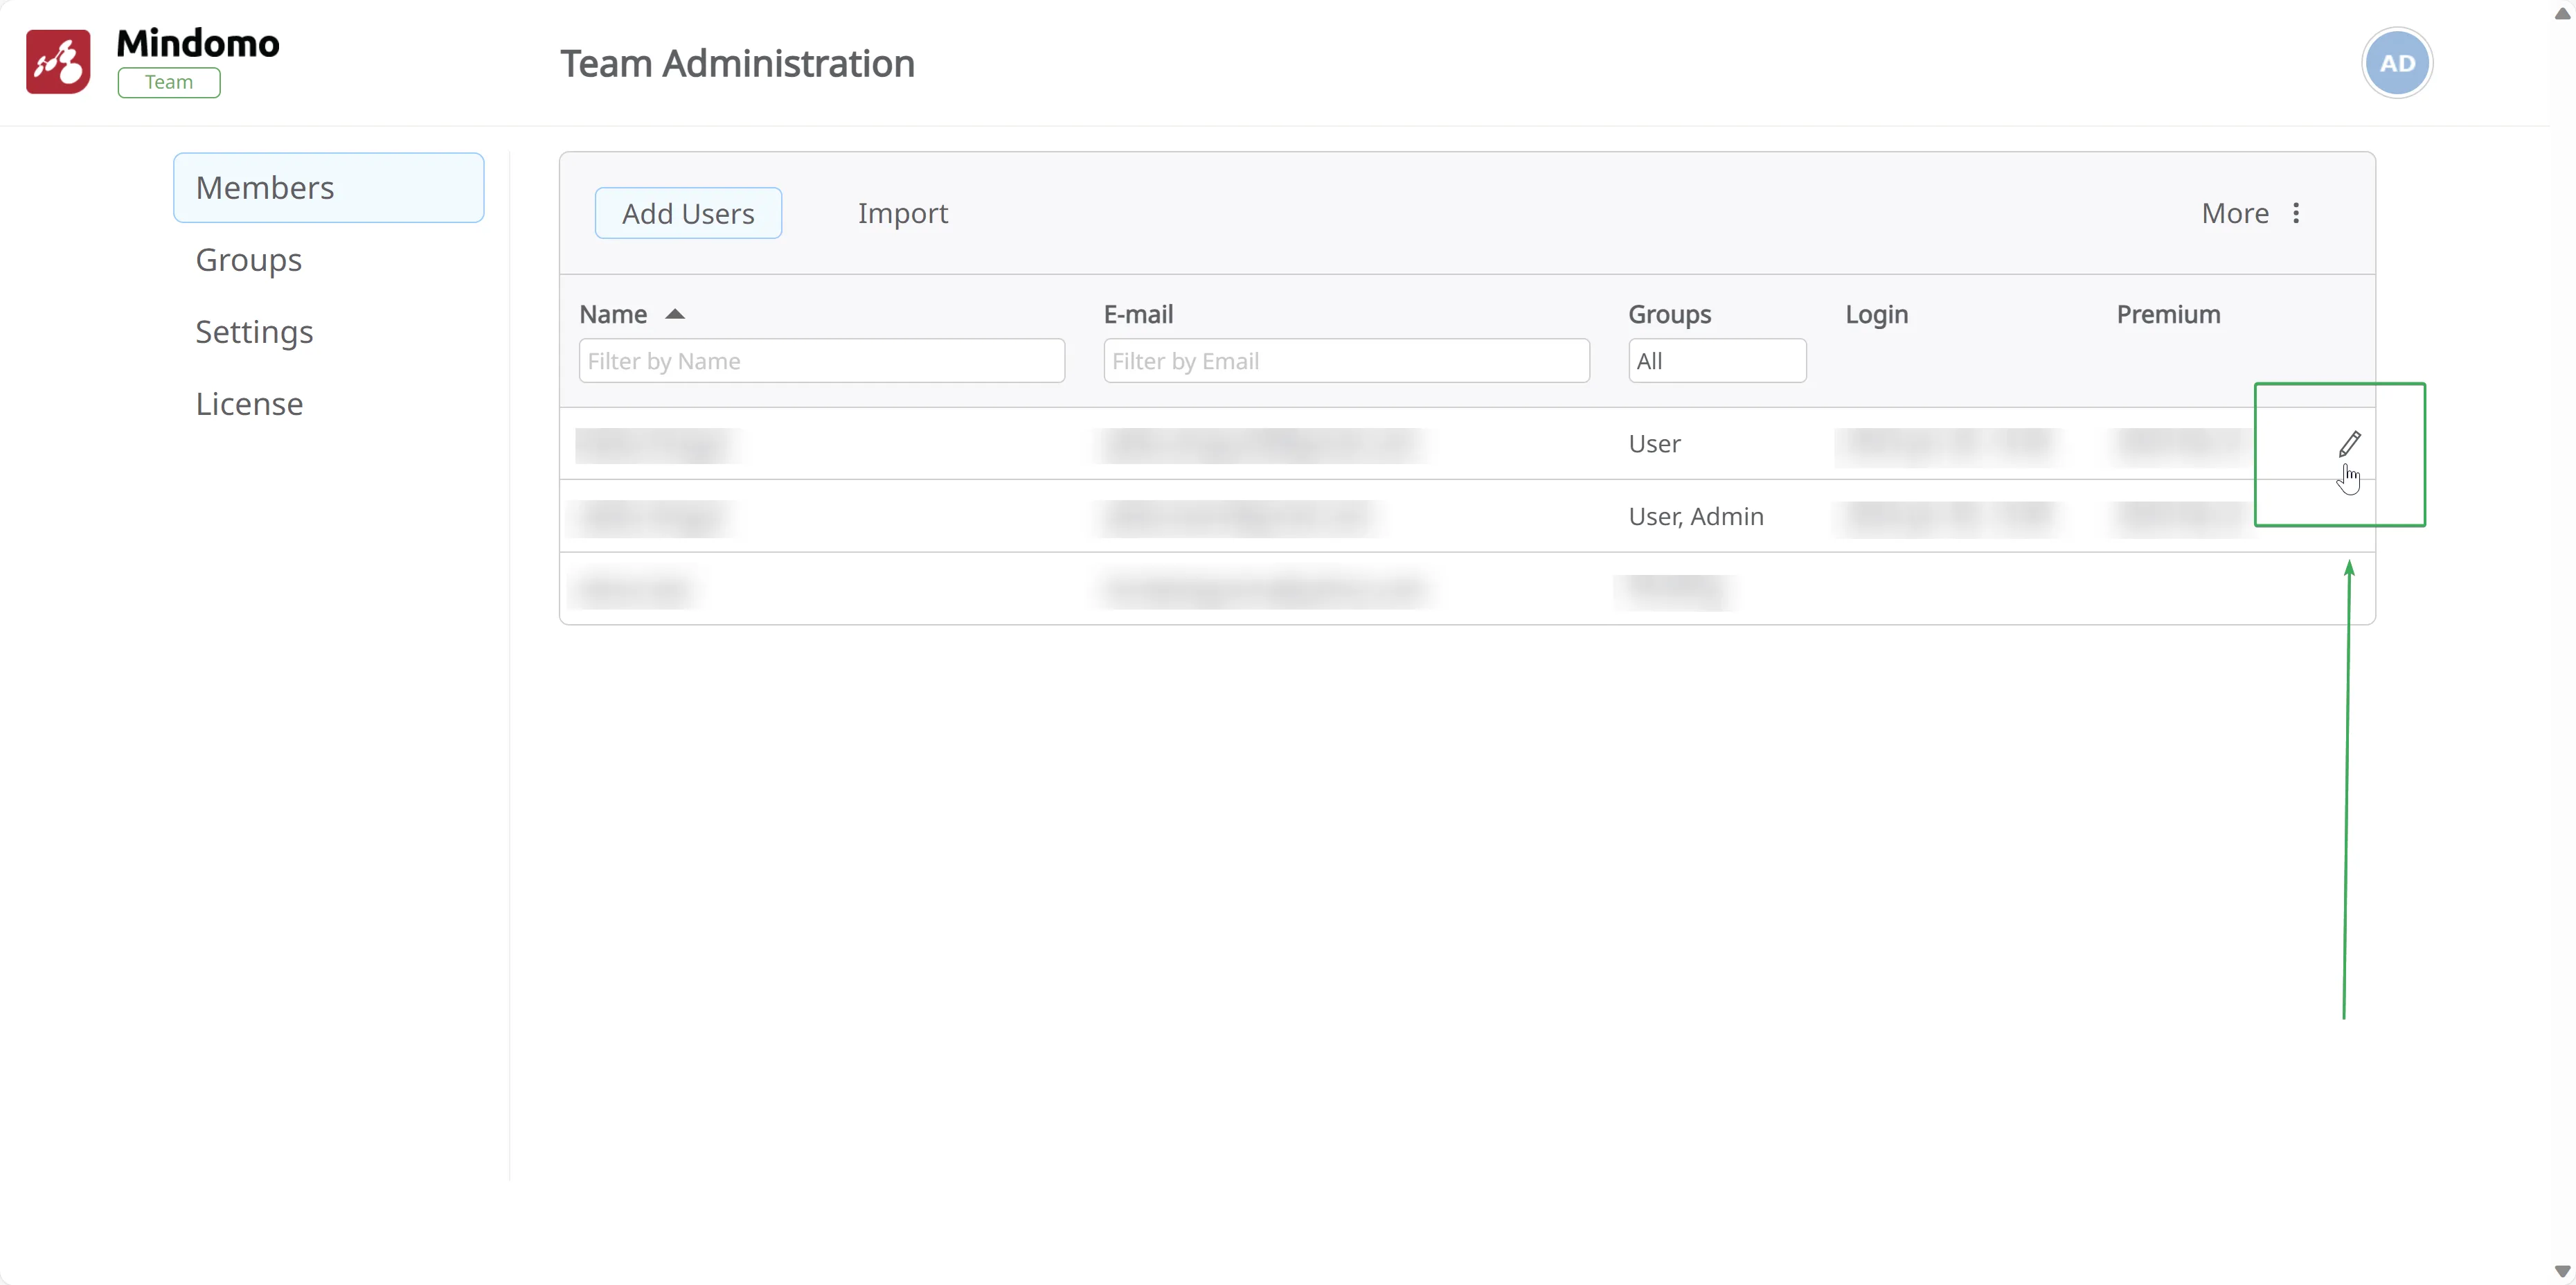Select the User, Admin member row
Screen dimensions: 2576x1285
tap(1695, 516)
